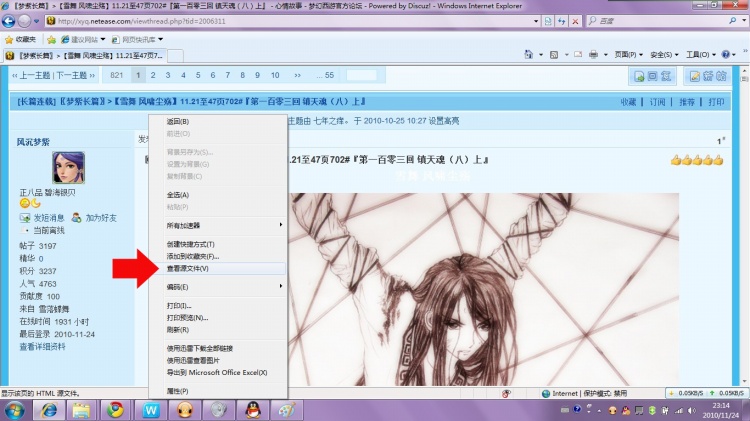Click the Home icon in the command bar
The image size is (750, 421).
[x=529, y=55]
